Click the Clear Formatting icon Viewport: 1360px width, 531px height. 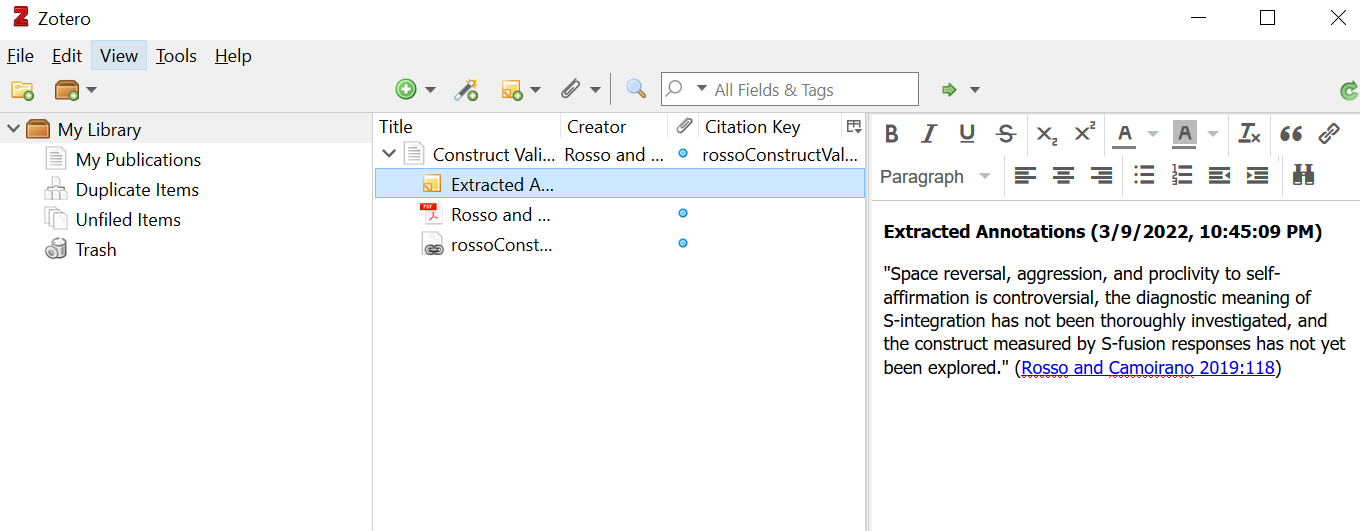[1250, 133]
